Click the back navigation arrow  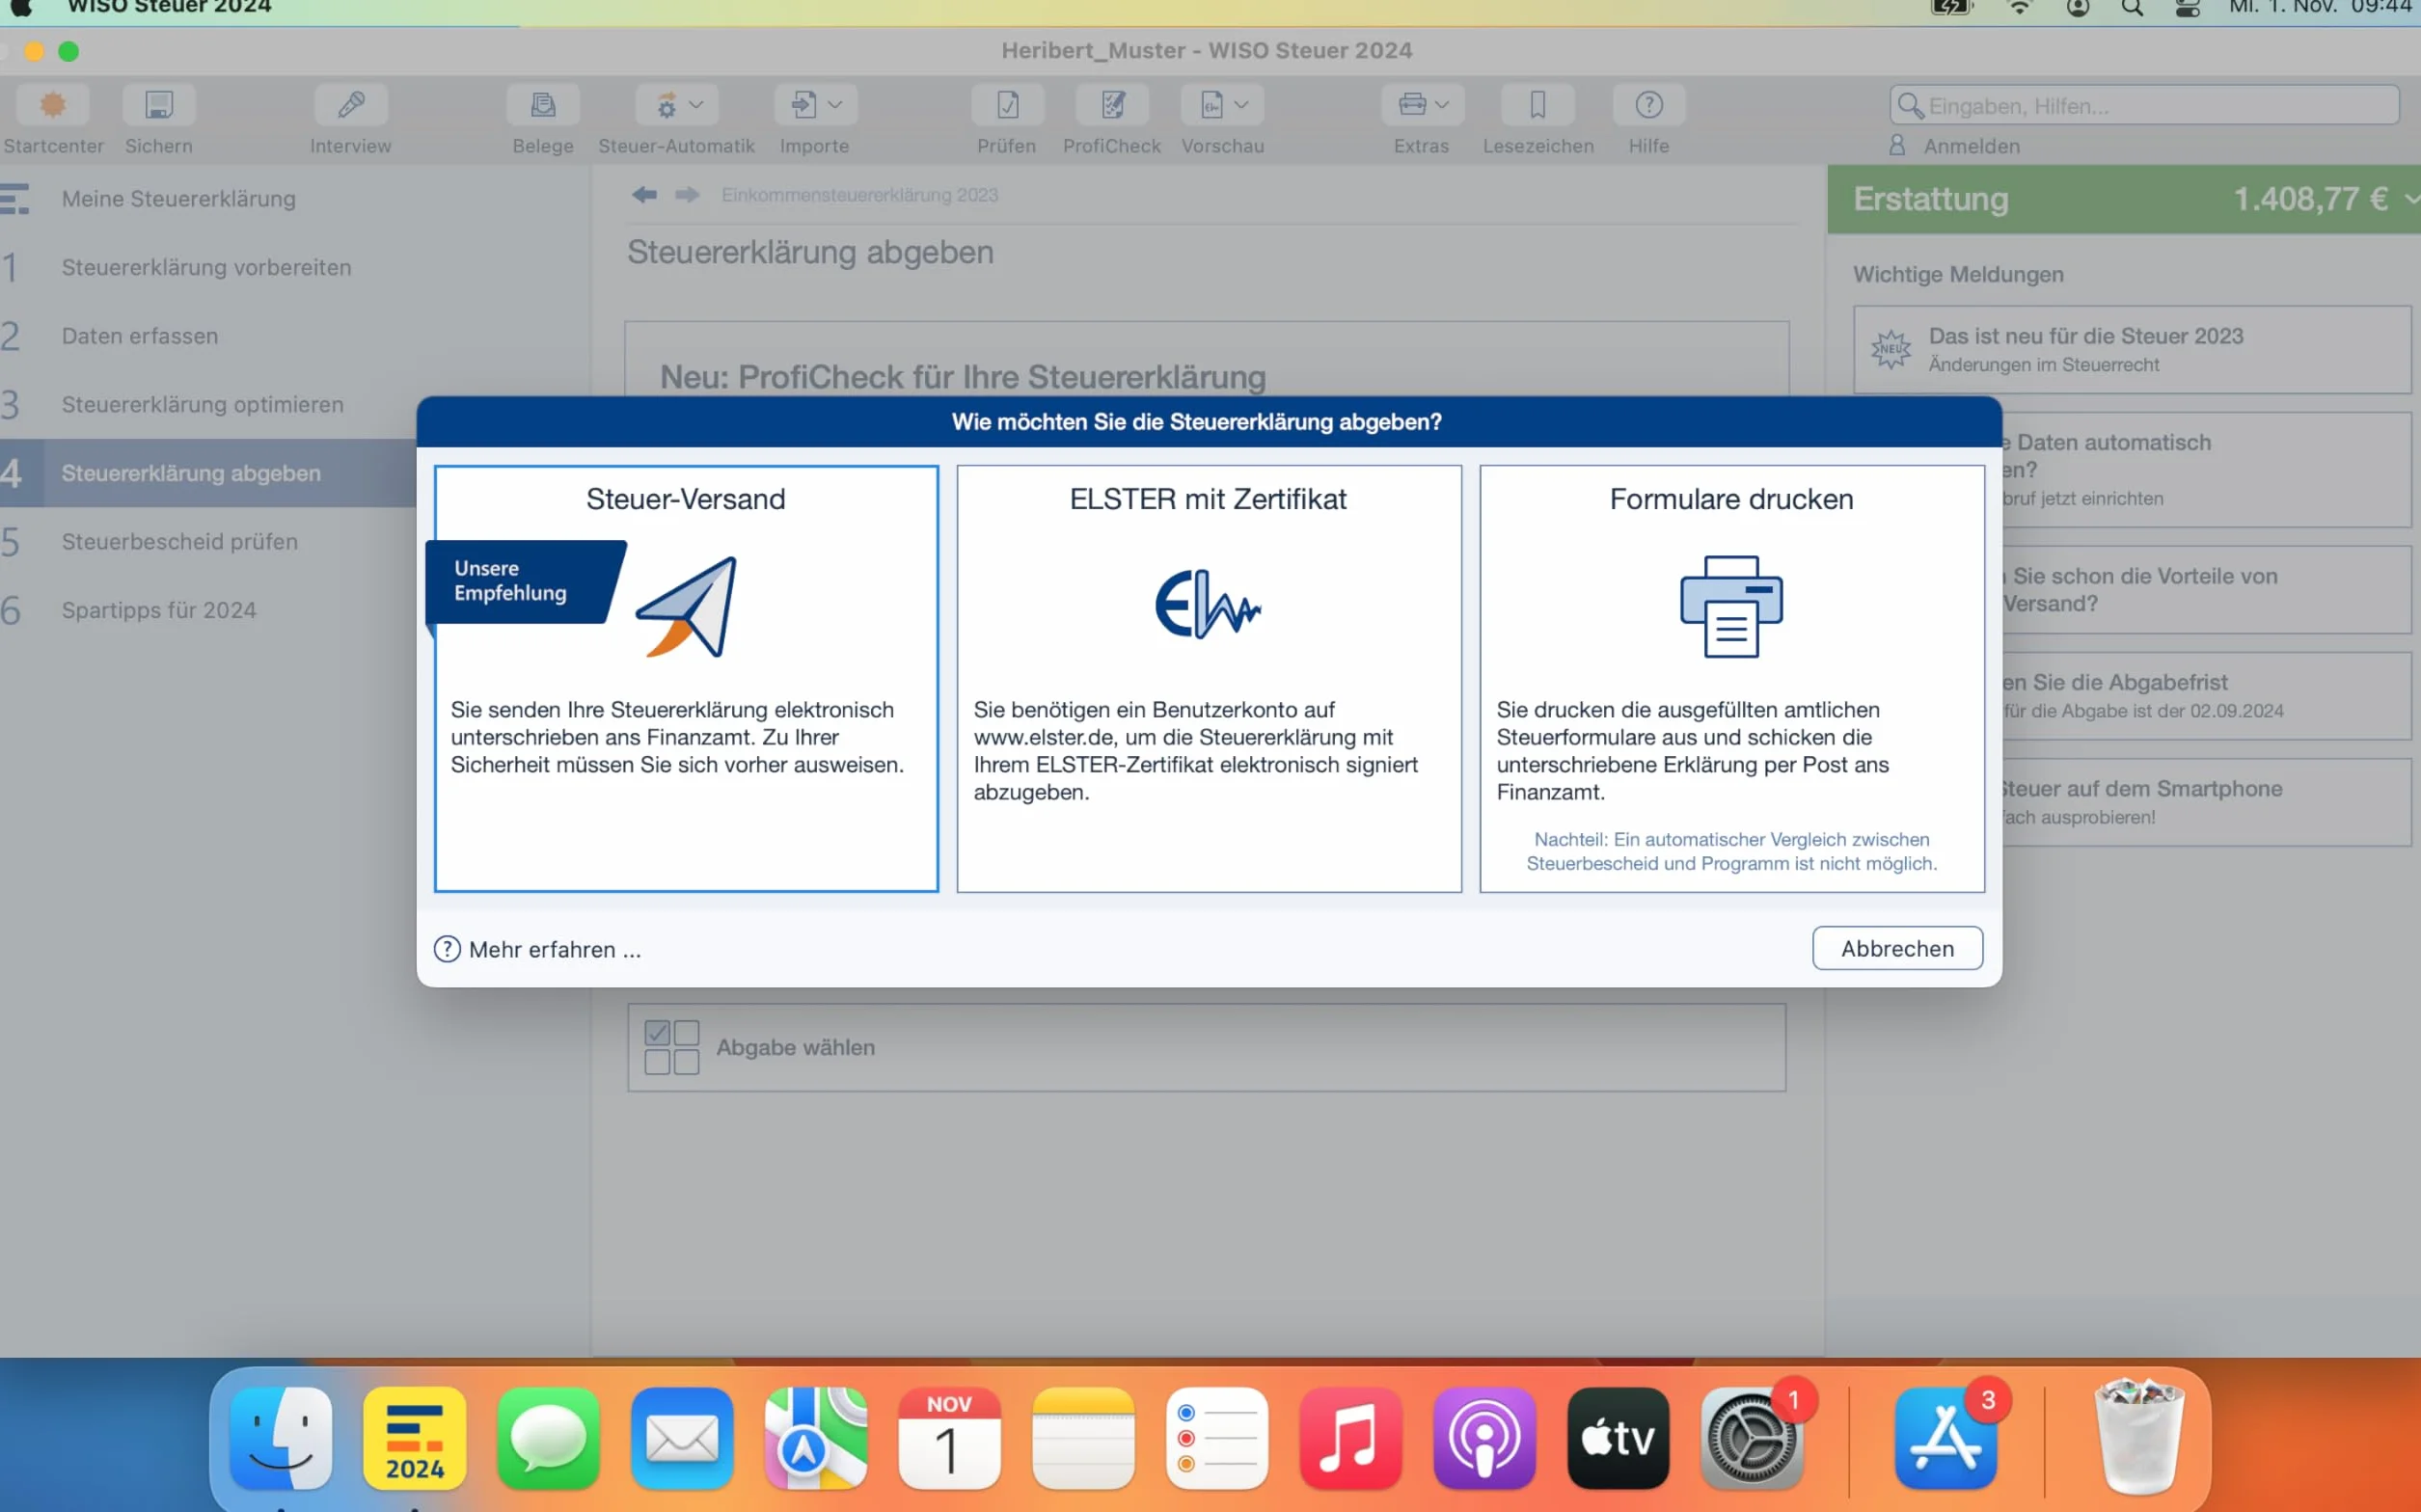644,194
